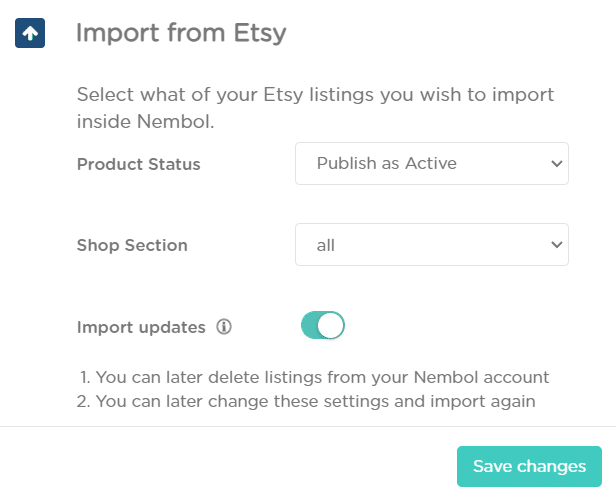Click the 'Select what of your Etsy listings' description
The image size is (616, 503).
pyautogui.click(x=315, y=95)
